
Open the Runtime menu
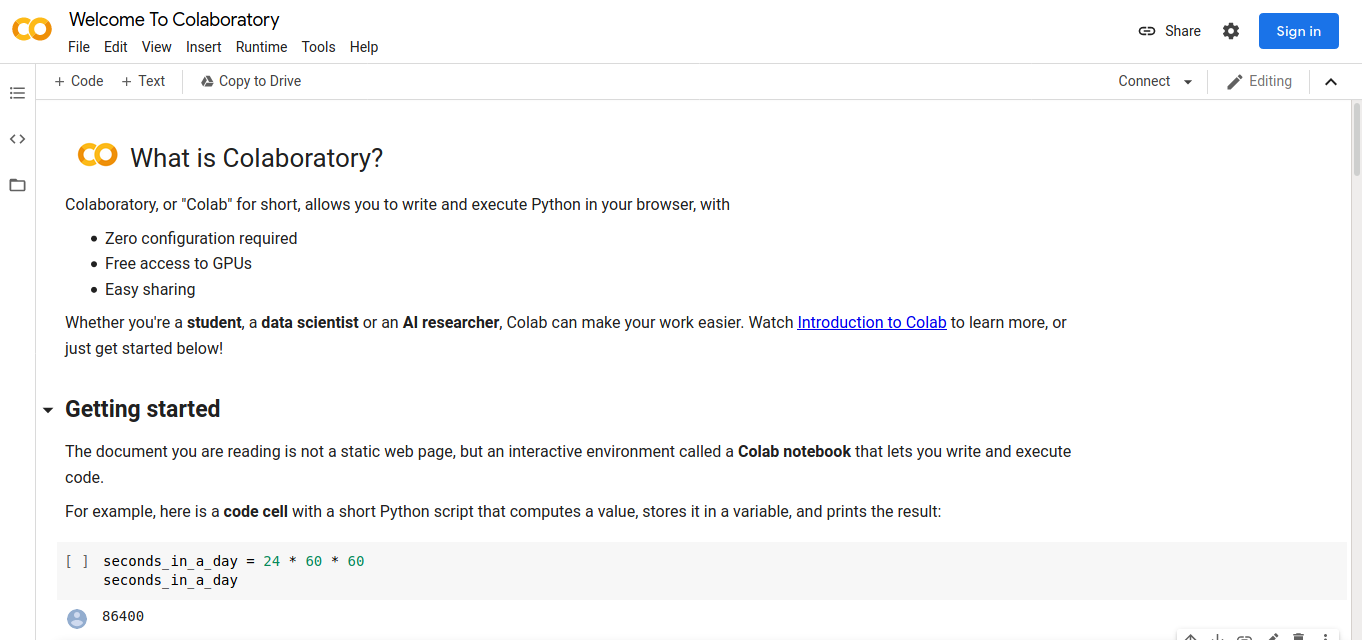coord(261,47)
